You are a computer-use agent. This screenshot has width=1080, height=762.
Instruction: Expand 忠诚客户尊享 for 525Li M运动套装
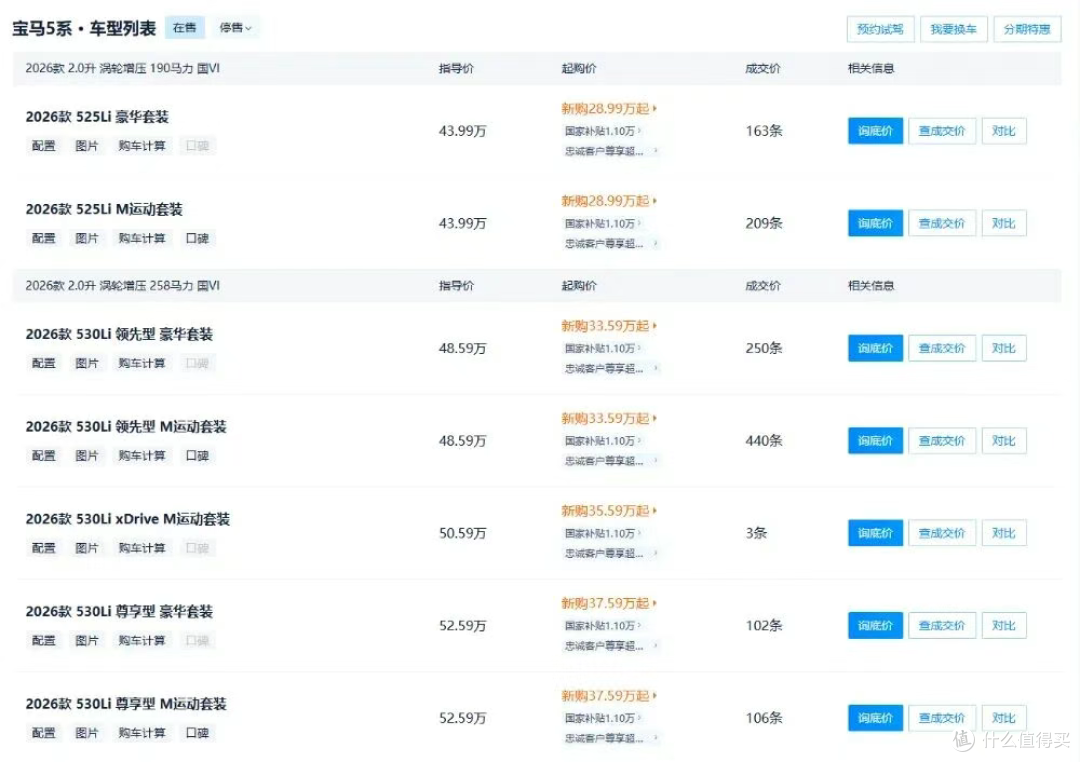pyautogui.click(x=611, y=243)
